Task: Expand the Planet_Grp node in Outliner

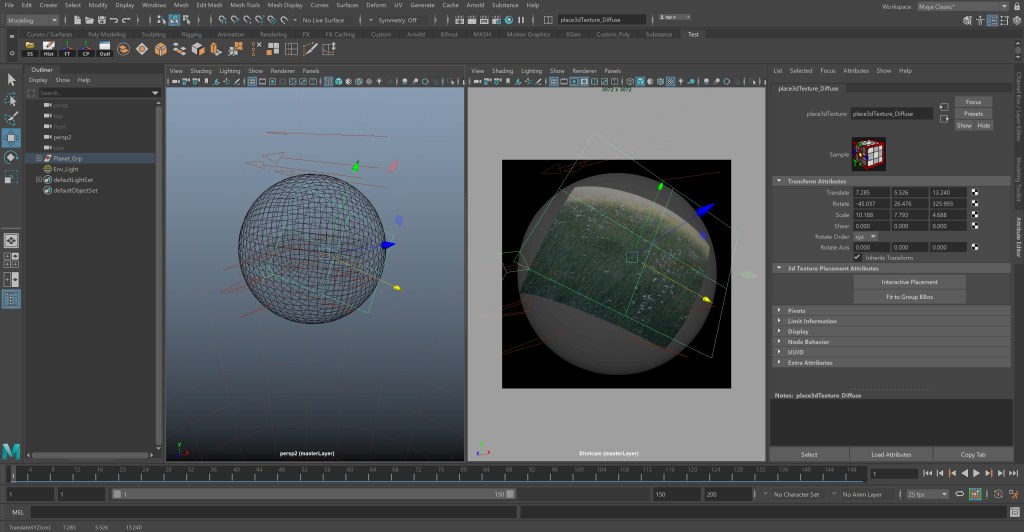Action: click(x=38, y=158)
